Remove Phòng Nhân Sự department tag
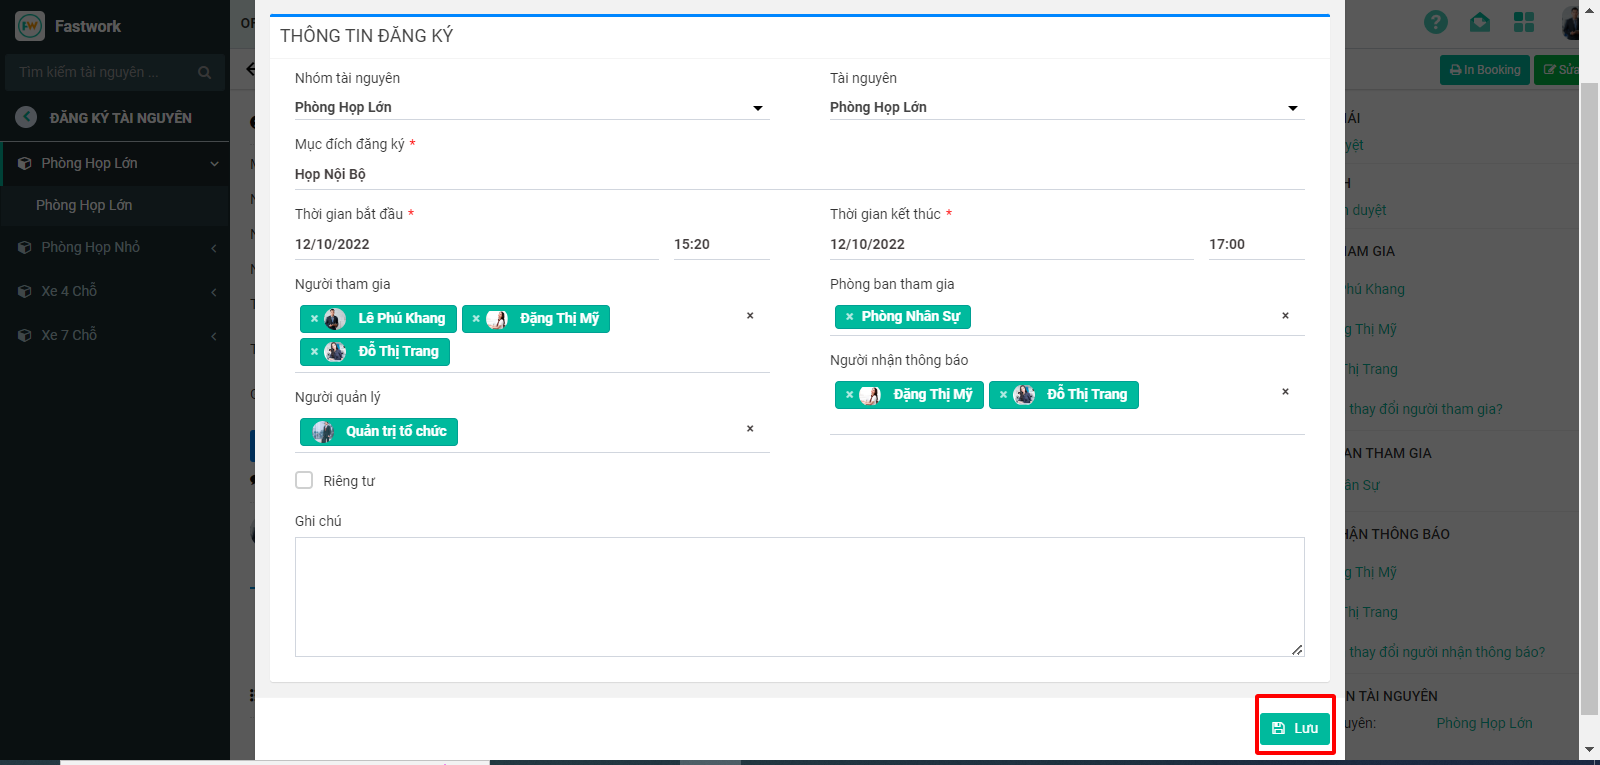The height and width of the screenshot is (765, 1600). pos(849,317)
